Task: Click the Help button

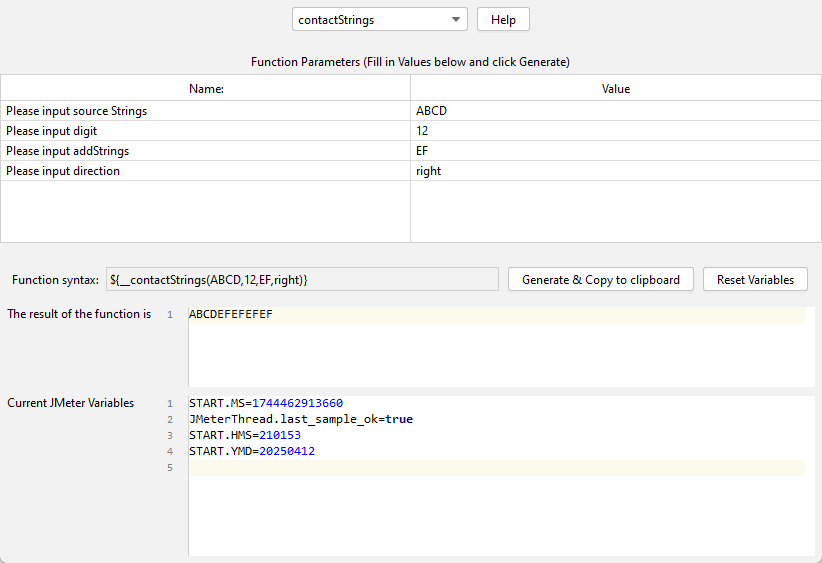Action: (503, 20)
